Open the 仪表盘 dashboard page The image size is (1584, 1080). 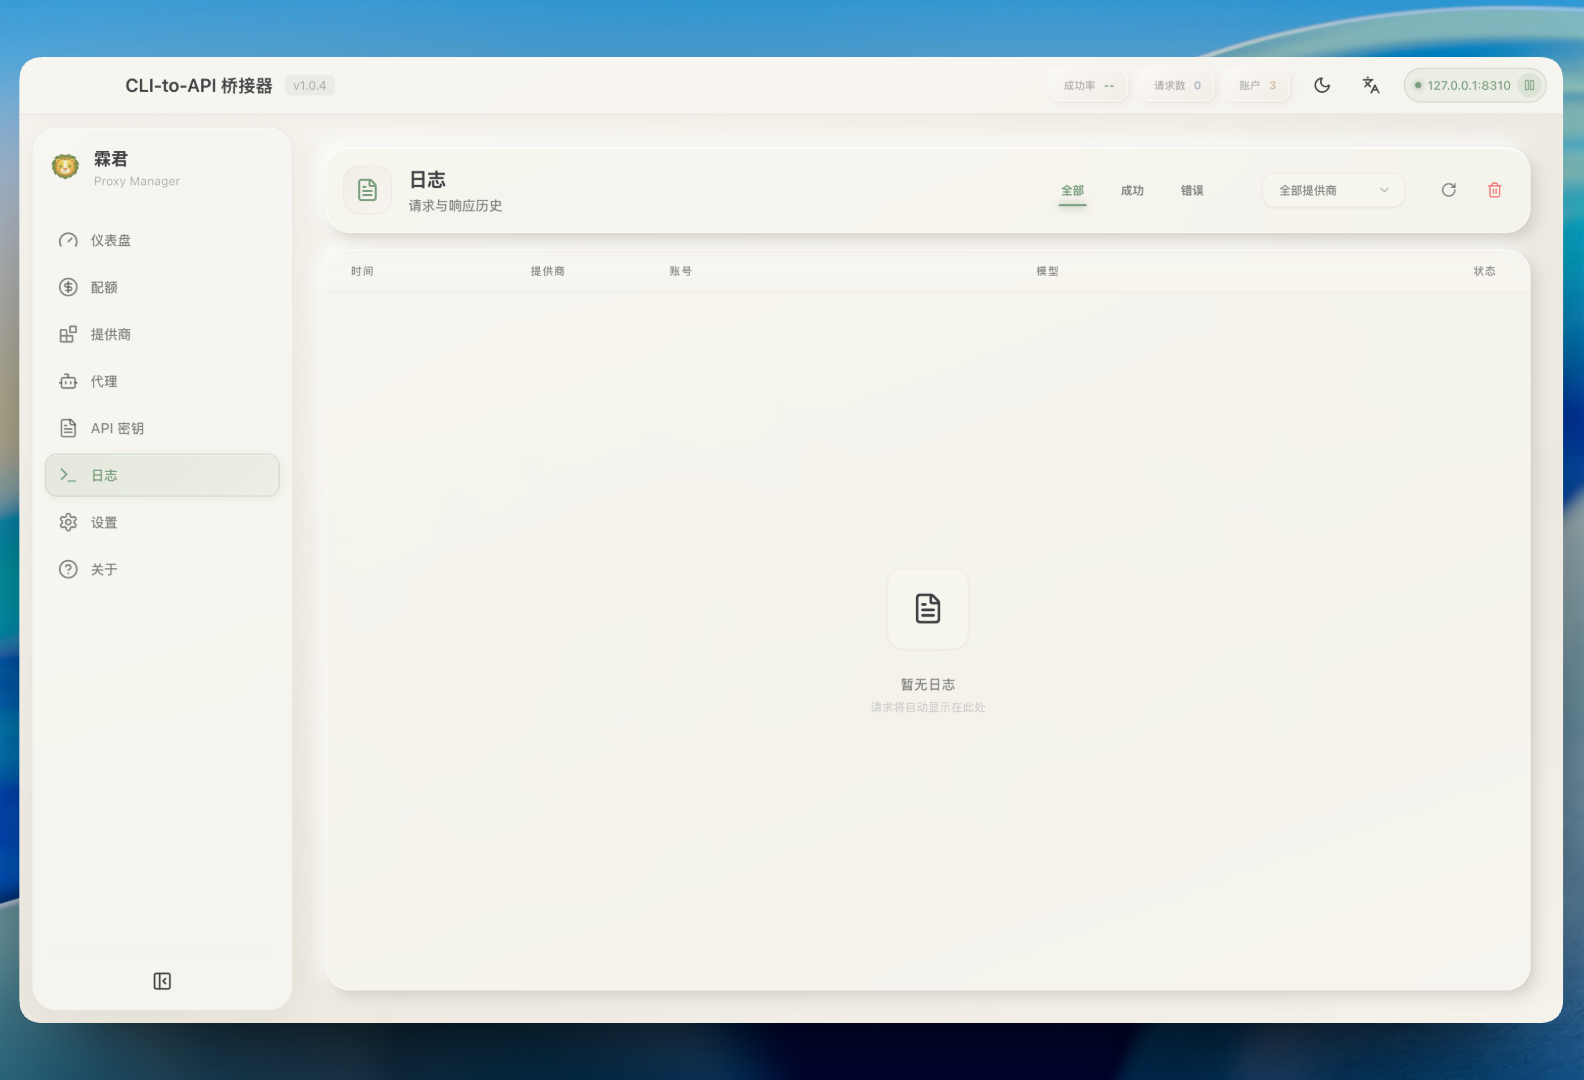coord(162,240)
